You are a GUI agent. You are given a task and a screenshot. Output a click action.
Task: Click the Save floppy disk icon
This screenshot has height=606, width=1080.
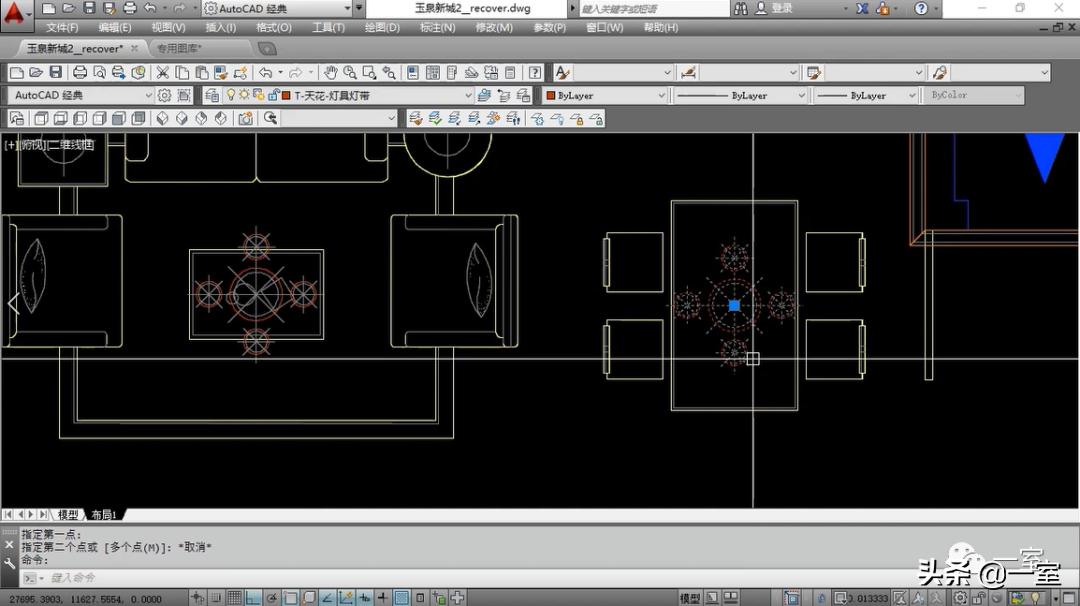(55, 73)
